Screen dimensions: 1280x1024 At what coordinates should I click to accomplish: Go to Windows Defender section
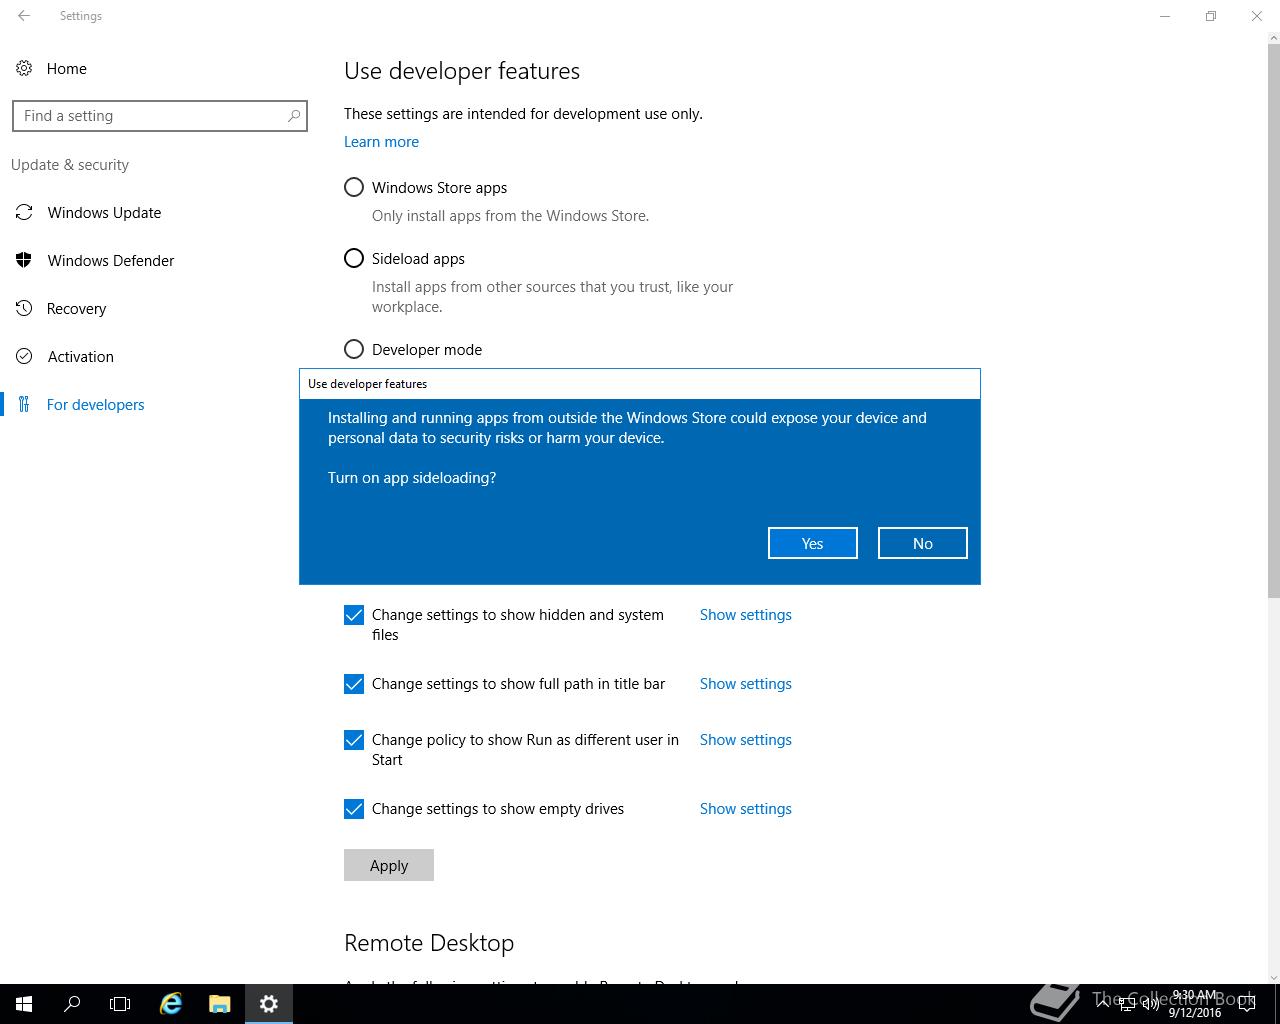click(x=111, y=261)
